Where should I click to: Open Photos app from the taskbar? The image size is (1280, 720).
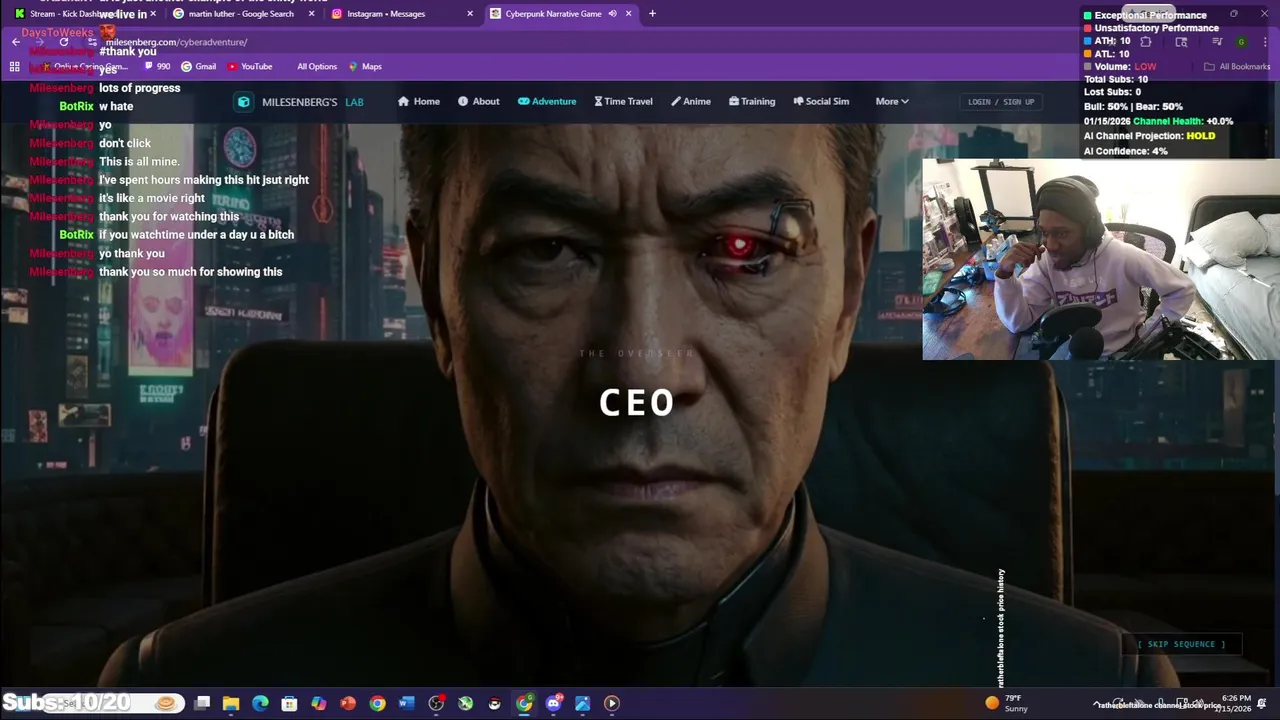[x=582, y=703]
